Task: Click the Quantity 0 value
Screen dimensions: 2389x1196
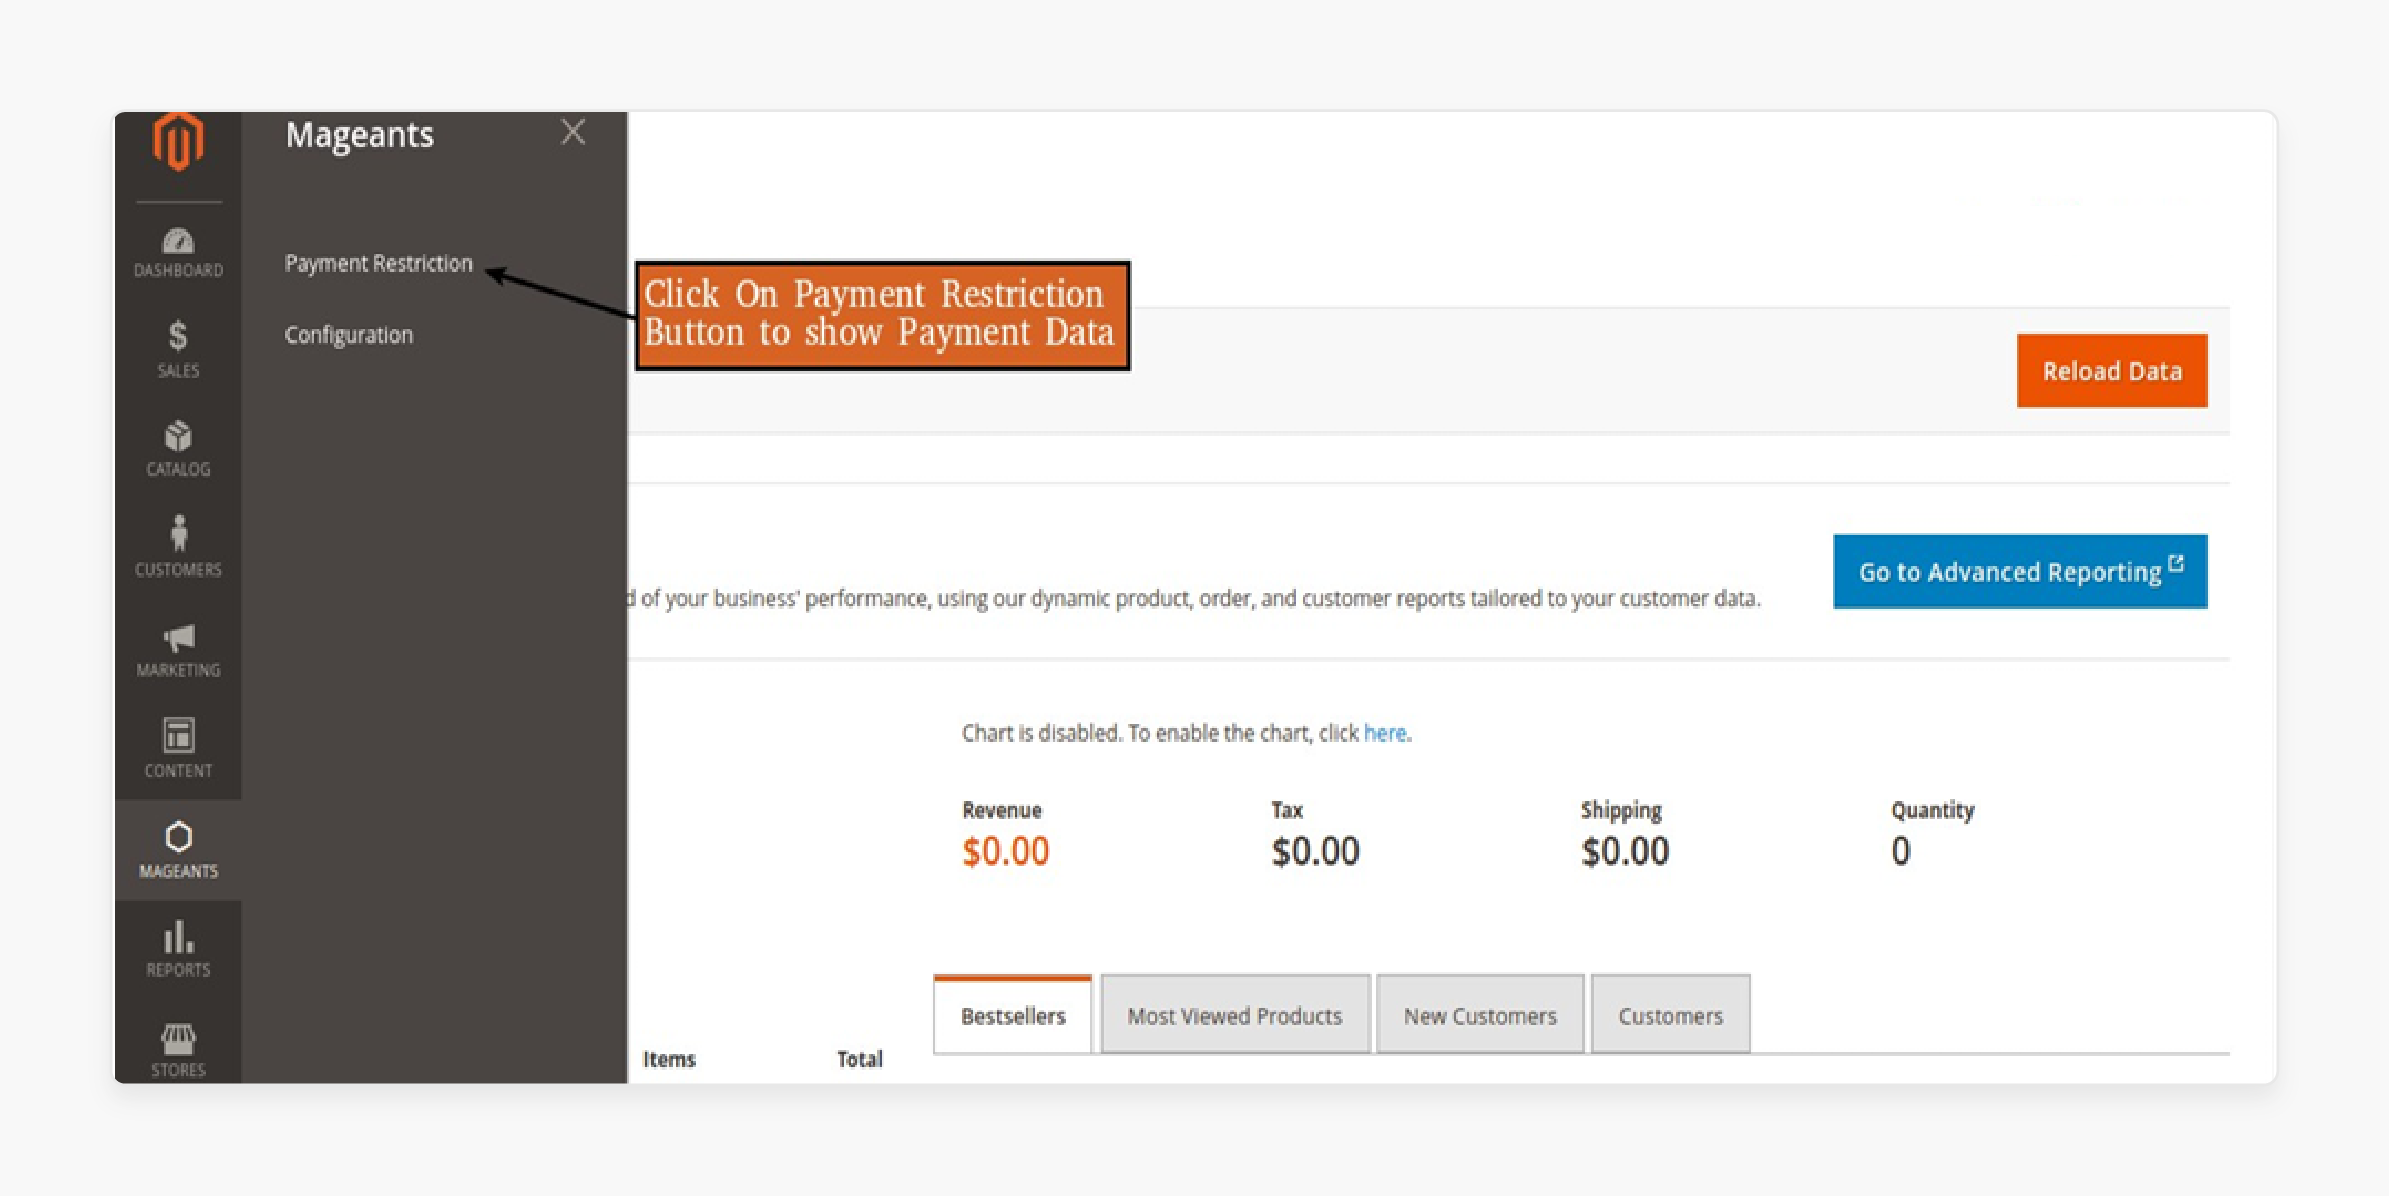Action: [x=1901, y=851]
